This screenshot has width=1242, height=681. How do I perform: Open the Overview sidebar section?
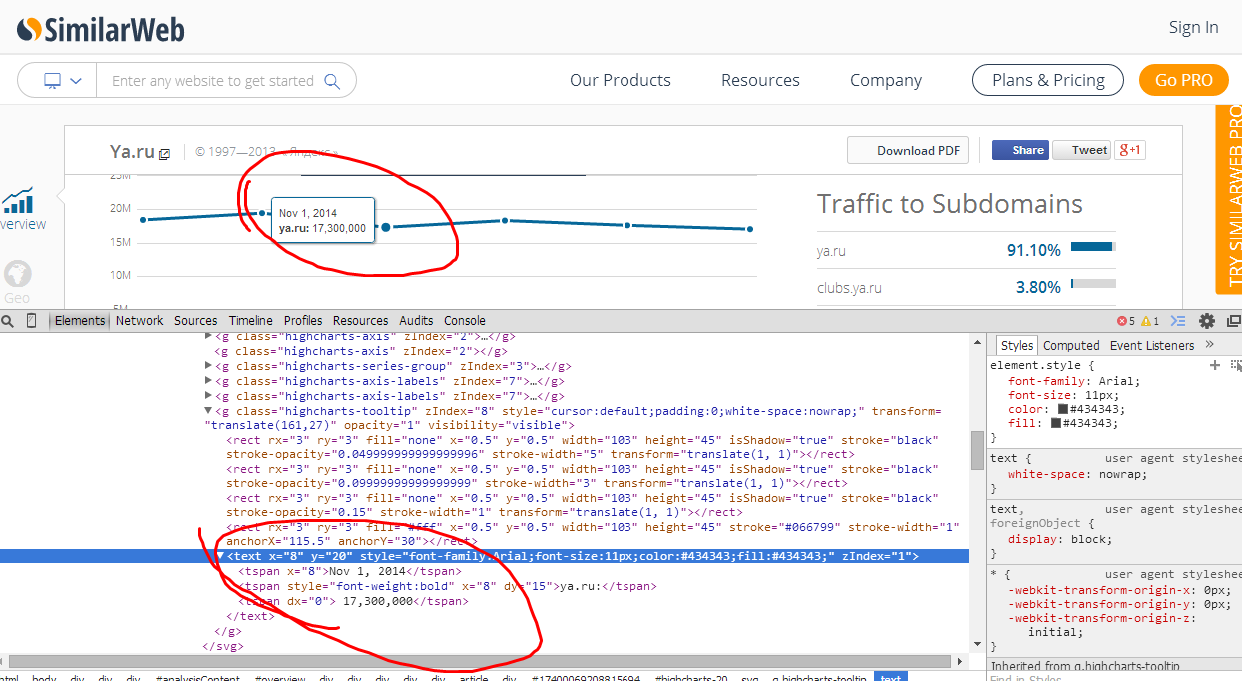[20, 208]
